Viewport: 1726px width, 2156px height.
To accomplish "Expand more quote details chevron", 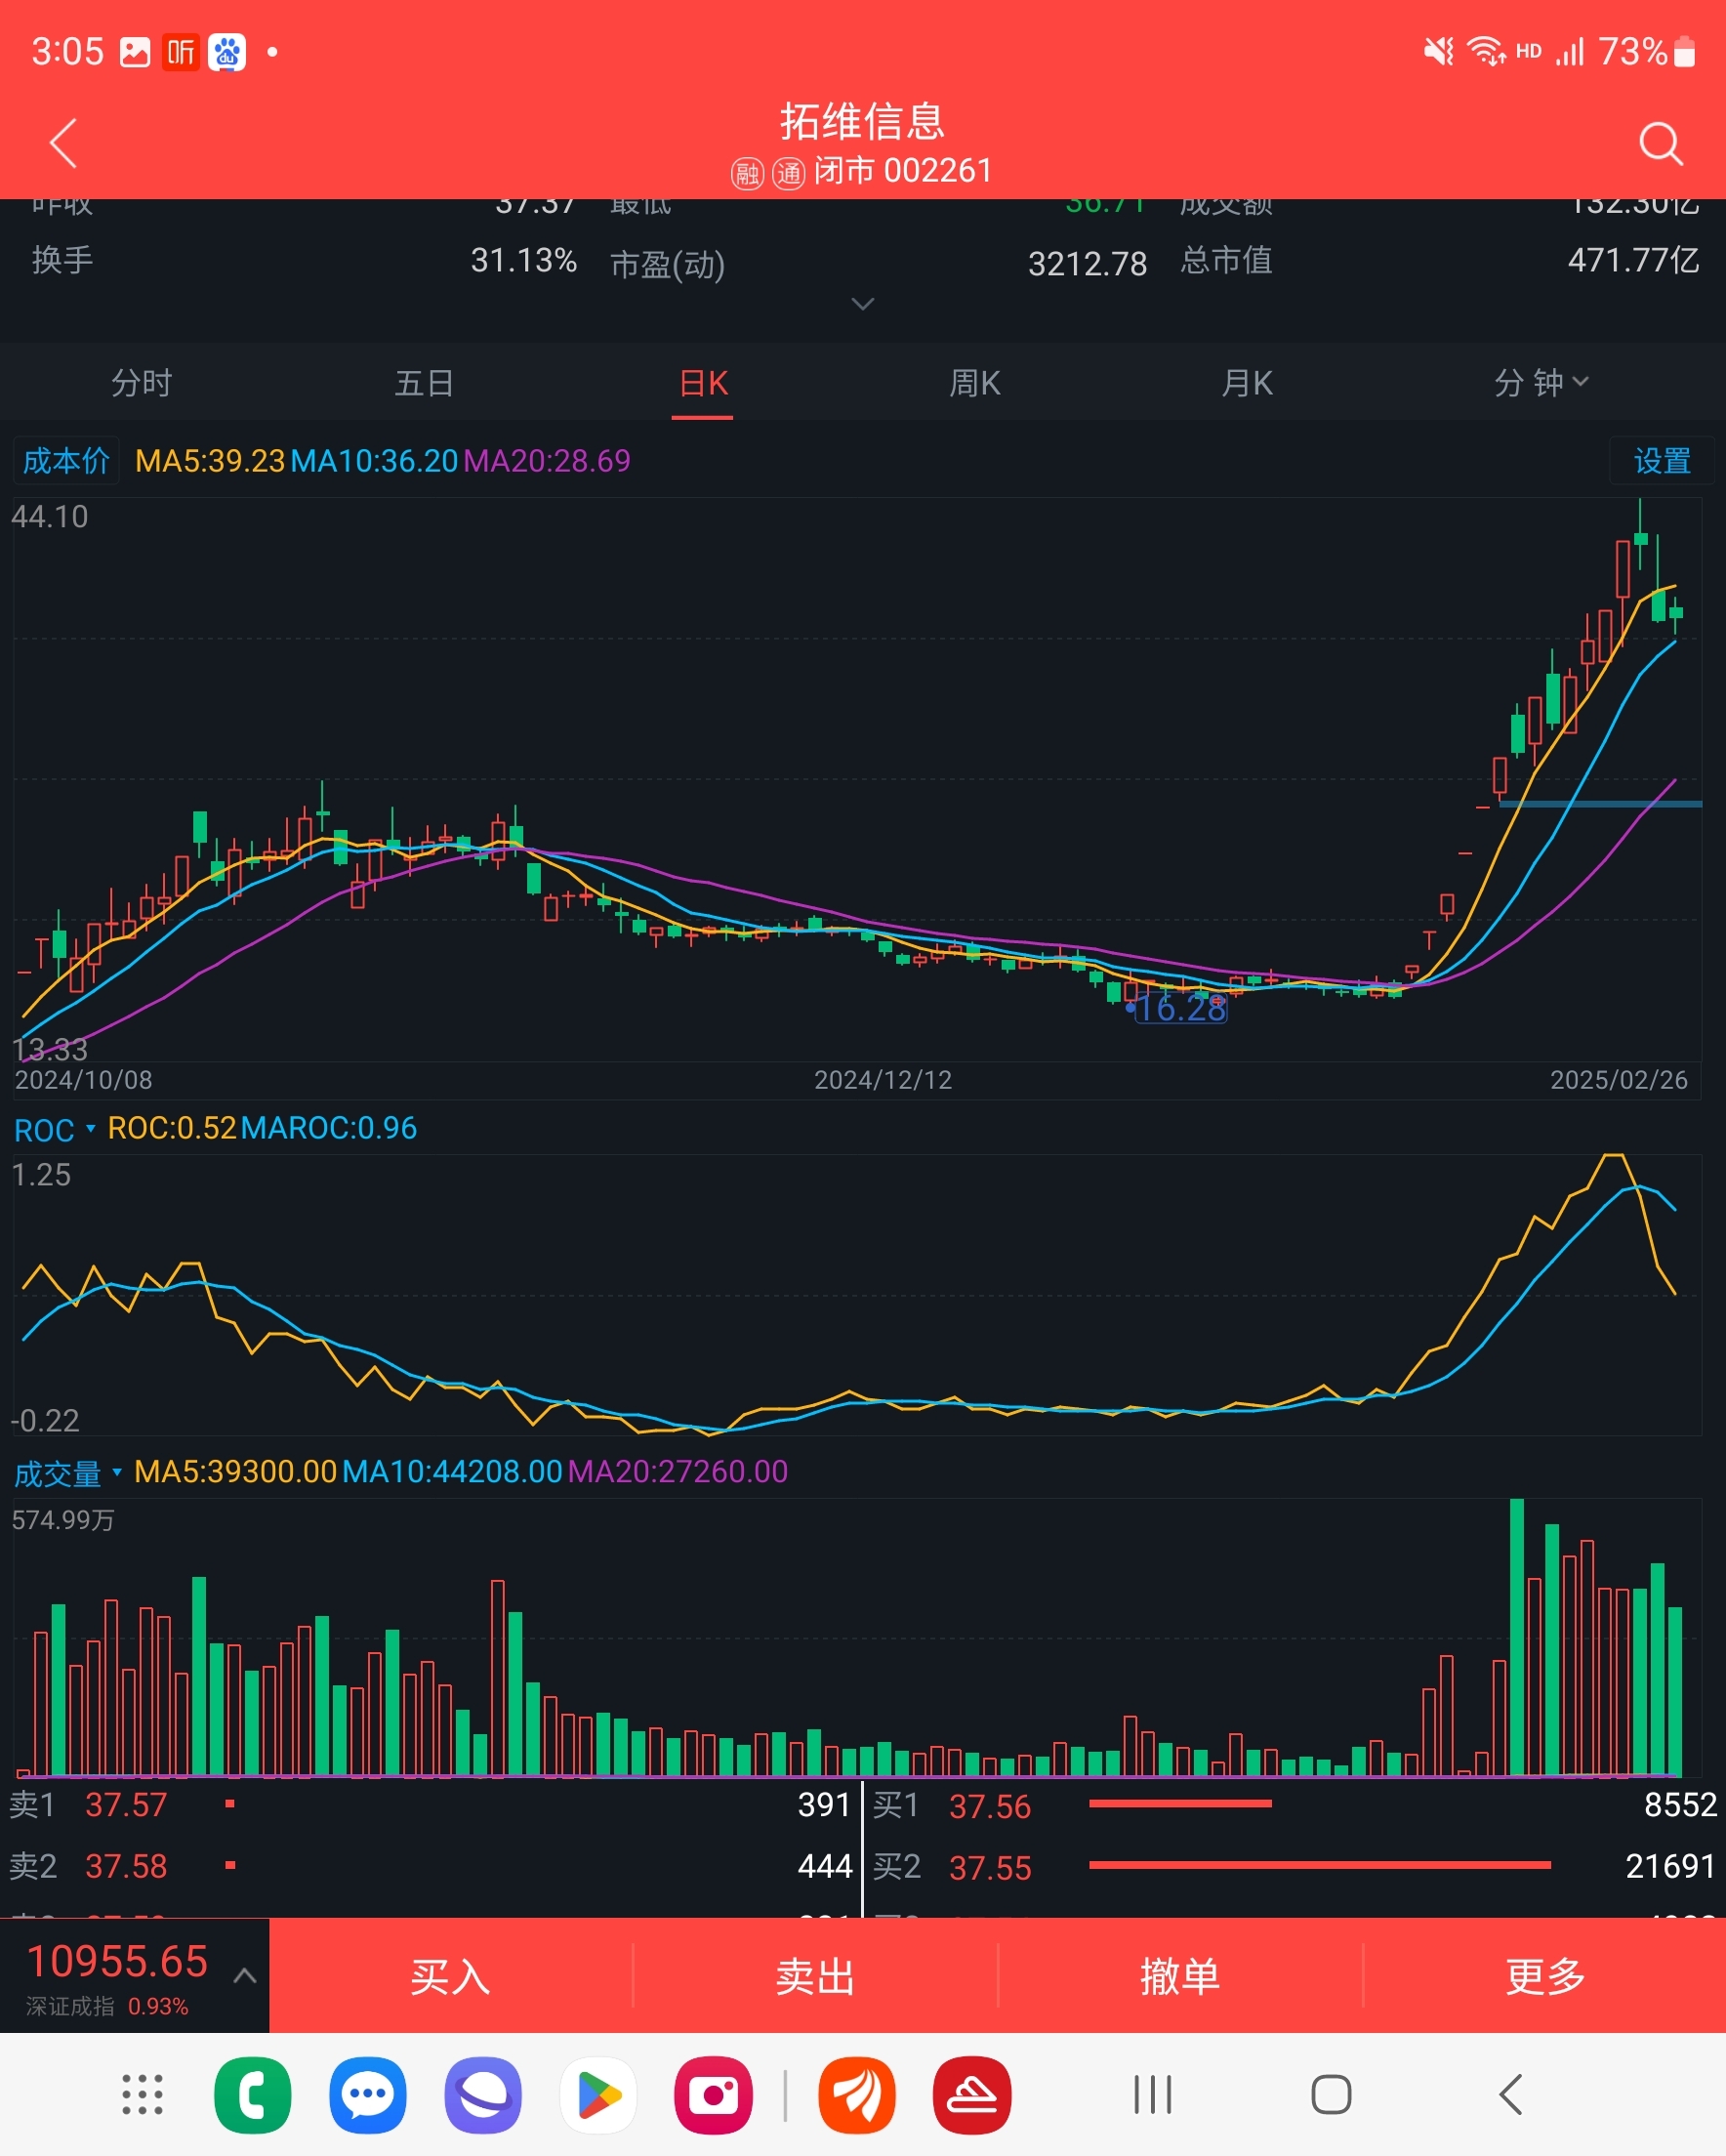I will 862,303.
